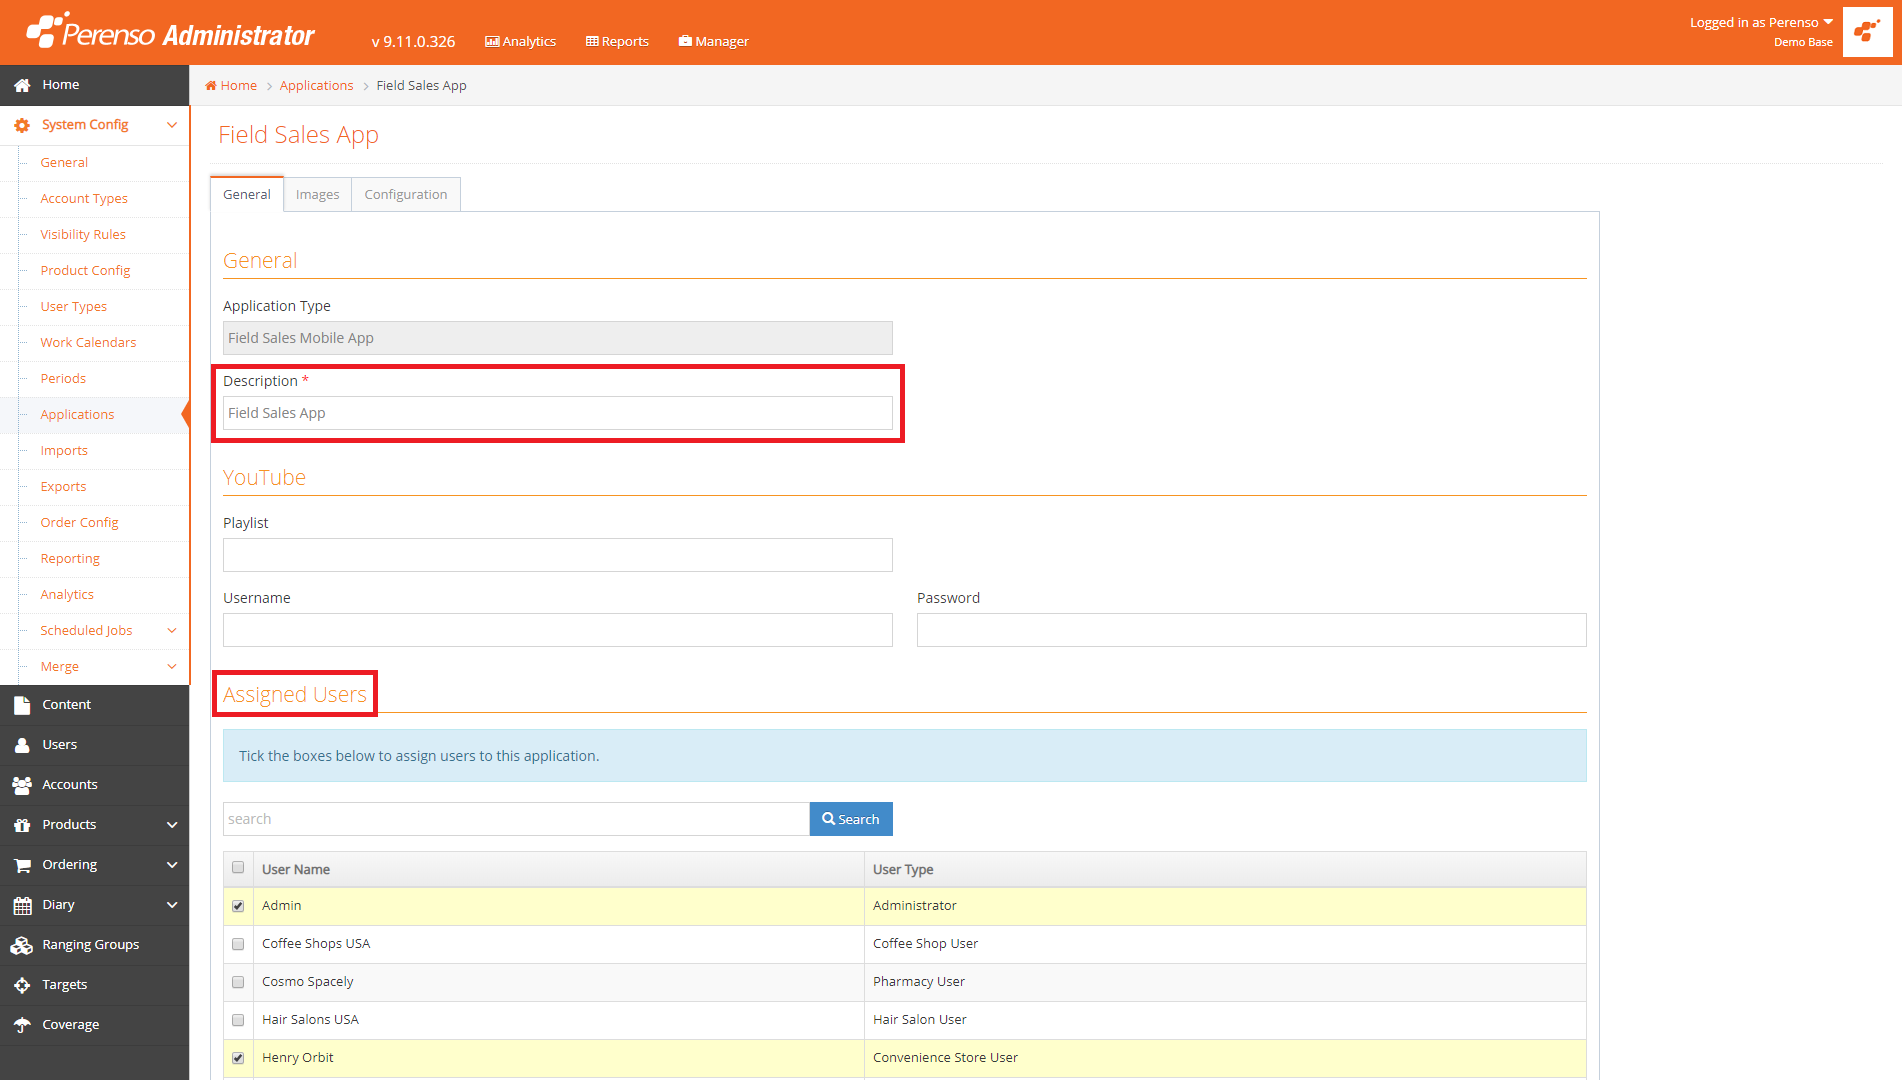Tick the Cosmo Spacely checkbox
The height and width of the screenshot is (1080, 1902).
pos(238,982)
